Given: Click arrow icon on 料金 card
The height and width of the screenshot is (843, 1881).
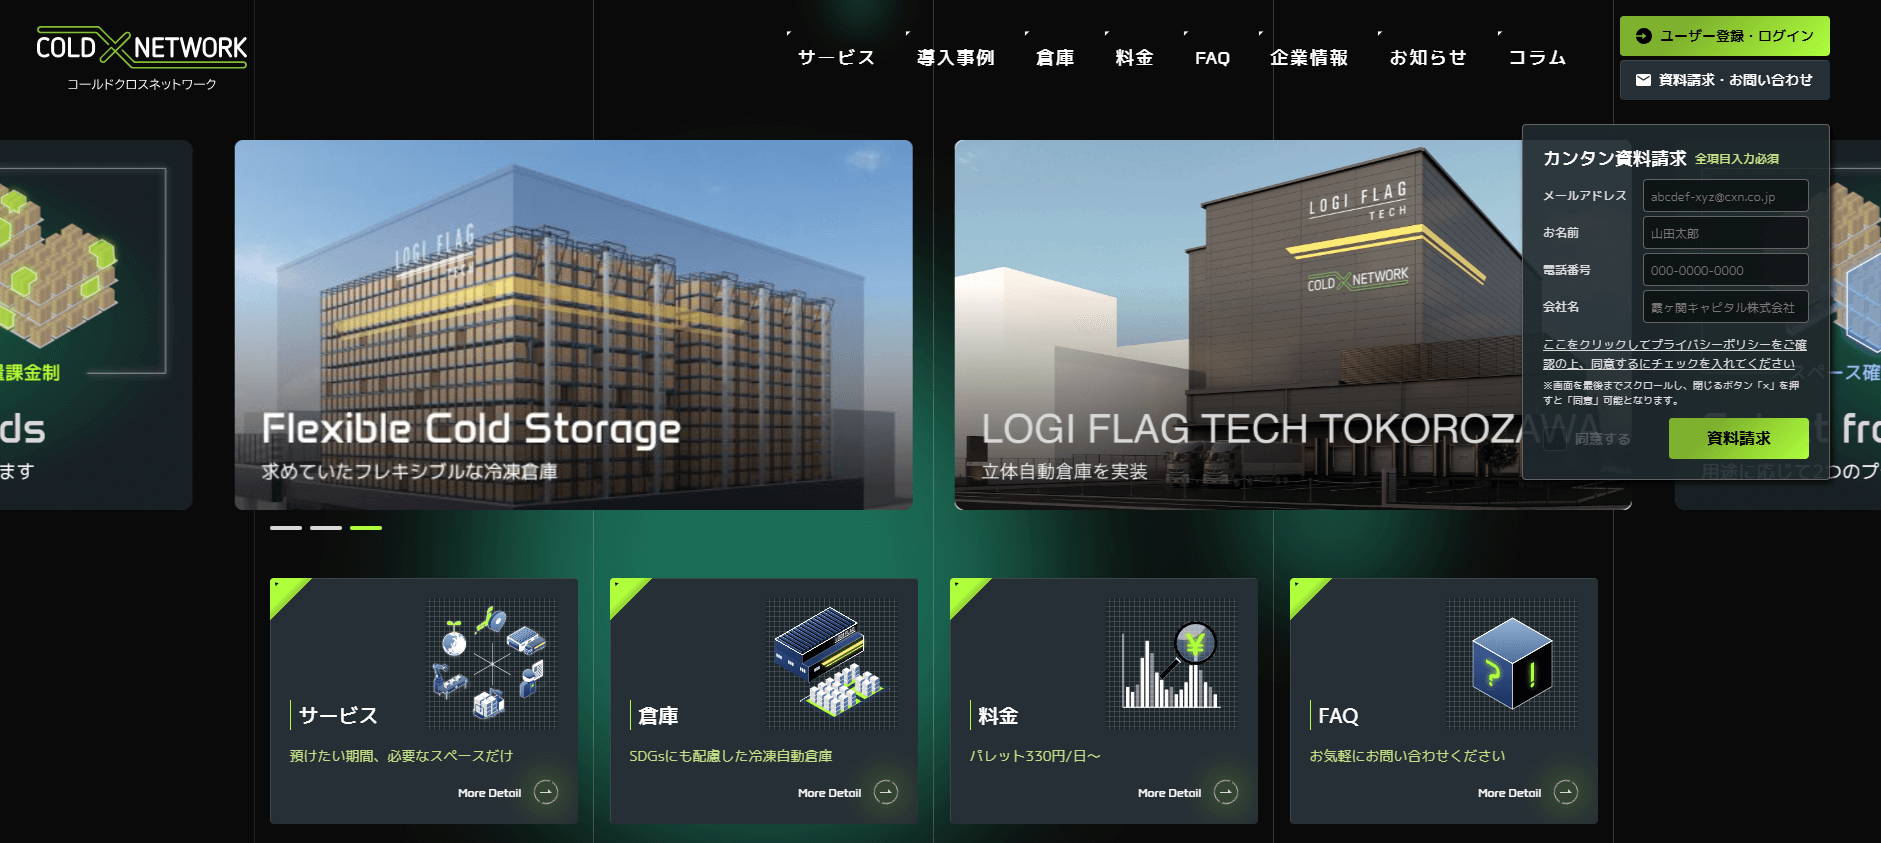Looking at the screenshot, I should tap(1226, 792).
